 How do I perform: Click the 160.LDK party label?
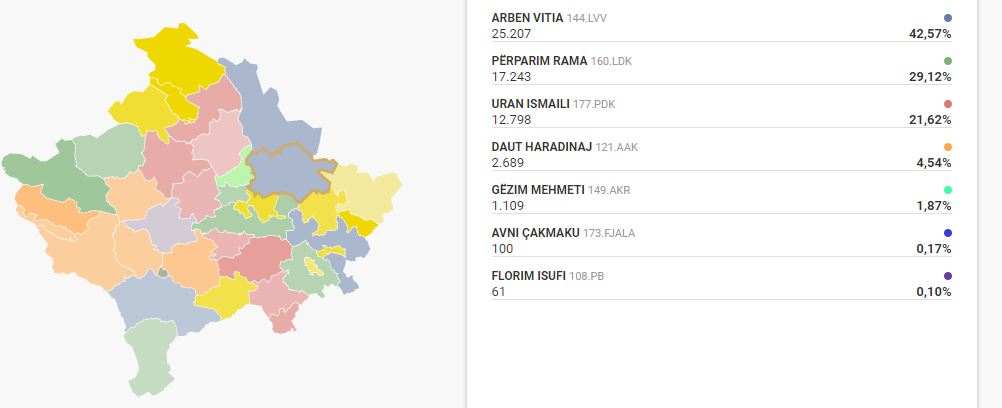click(611, 61)
